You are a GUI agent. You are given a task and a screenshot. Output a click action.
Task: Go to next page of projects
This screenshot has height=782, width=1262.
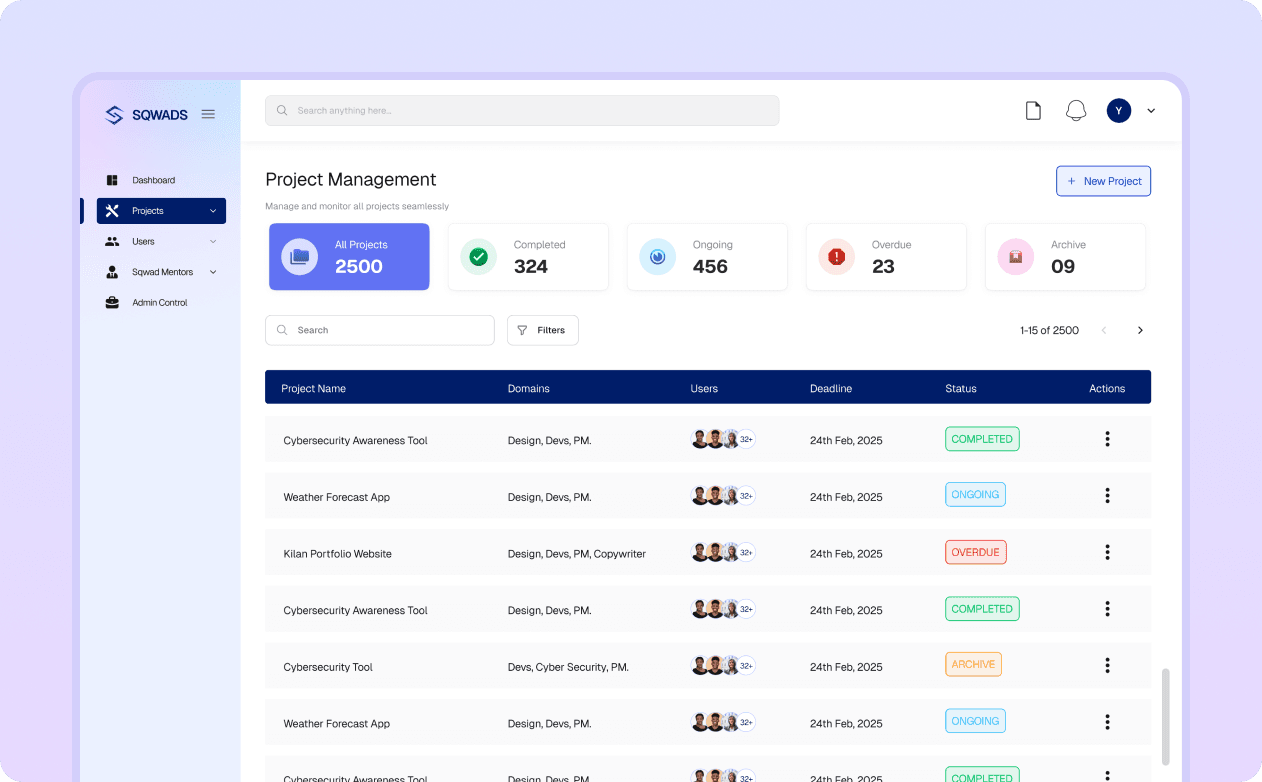pyautogui.click(x=1140, y=329)
